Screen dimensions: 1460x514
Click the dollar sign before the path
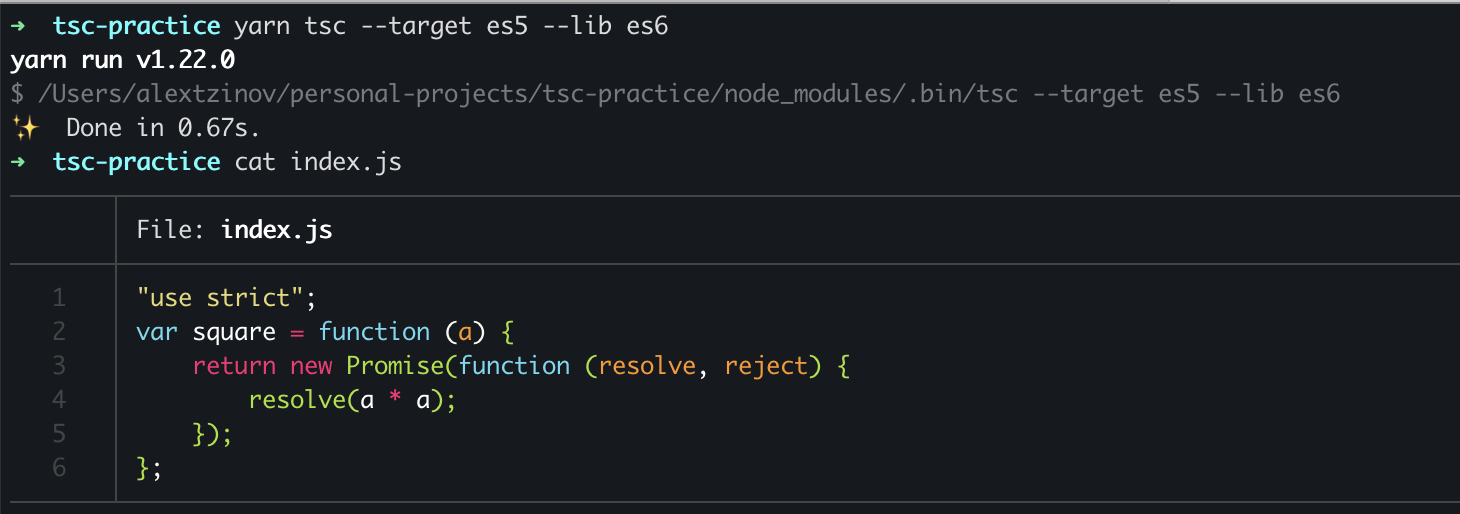(17, 94)
